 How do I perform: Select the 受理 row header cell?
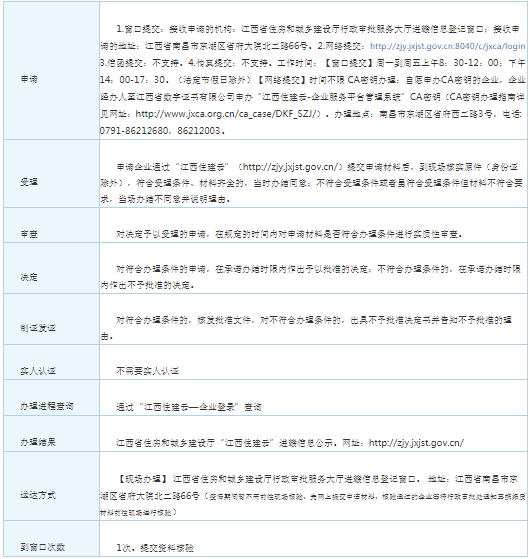(x=51, y=174)
